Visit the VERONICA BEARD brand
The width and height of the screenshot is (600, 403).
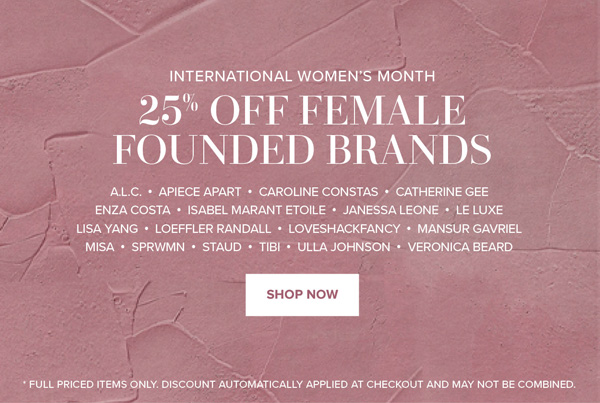[x=460, y=247]
